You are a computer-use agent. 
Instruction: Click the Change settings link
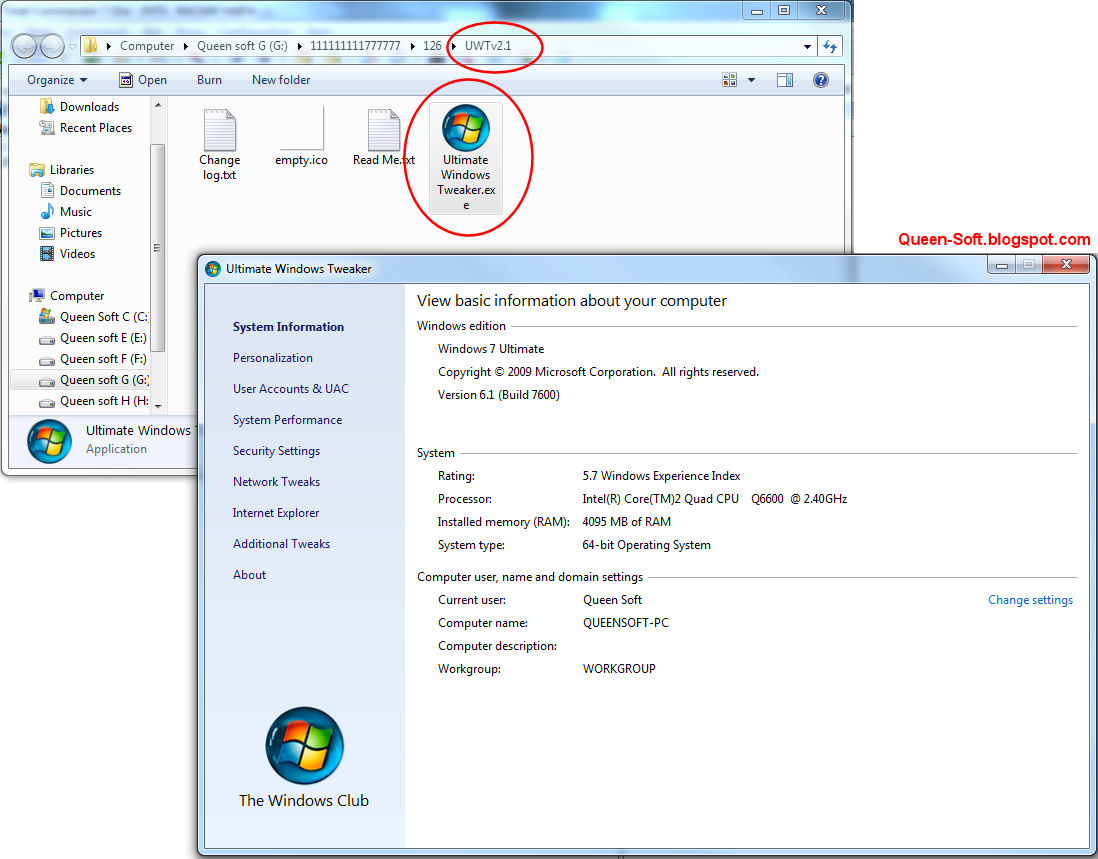coord(1030,600)
